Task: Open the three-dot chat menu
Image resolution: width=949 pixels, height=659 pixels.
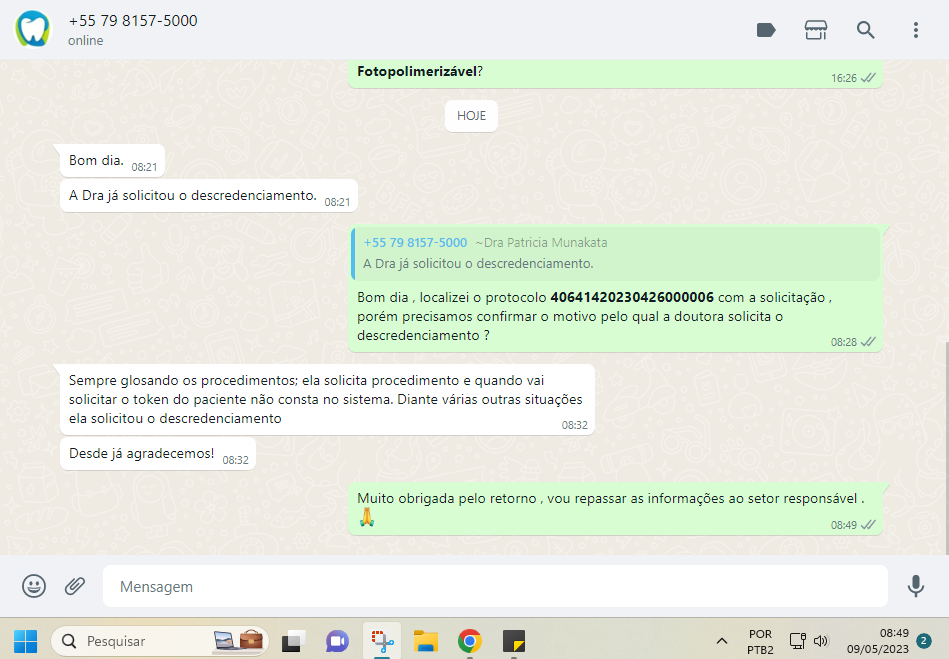Action: click(915, 30)
